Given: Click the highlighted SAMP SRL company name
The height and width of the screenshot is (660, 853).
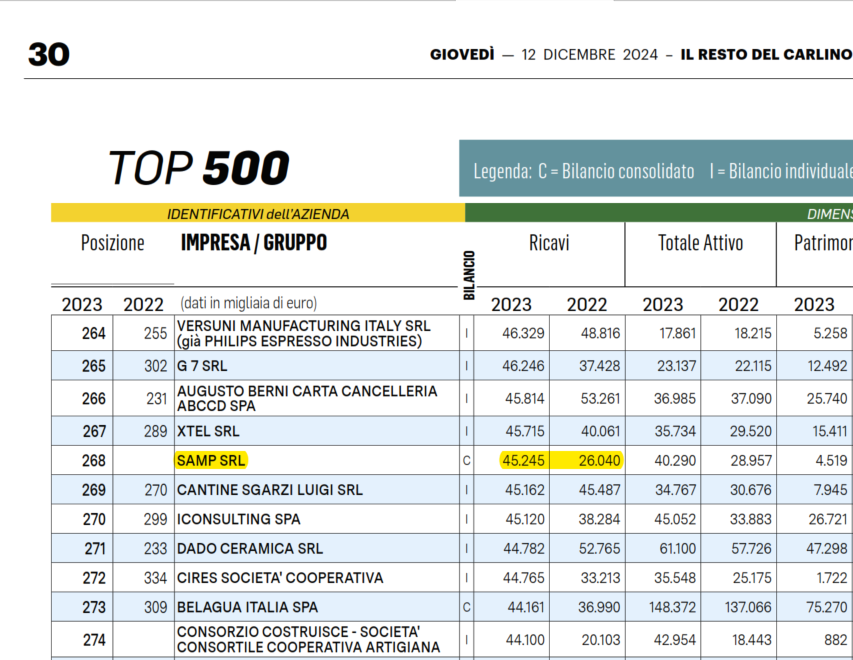Looking at the screenshot, I should 211,460.
